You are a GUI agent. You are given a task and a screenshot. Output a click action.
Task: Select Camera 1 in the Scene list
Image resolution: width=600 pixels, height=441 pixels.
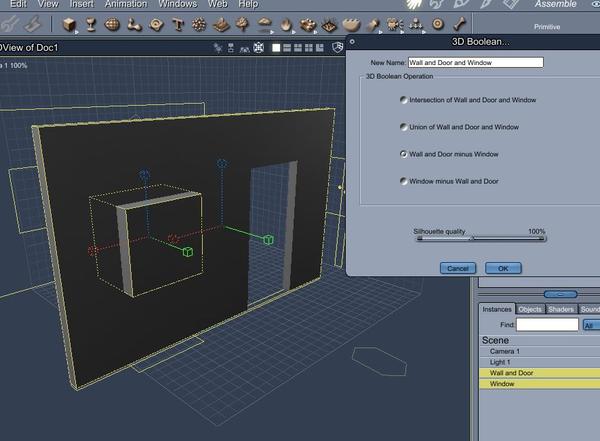(x=540, y=351)
